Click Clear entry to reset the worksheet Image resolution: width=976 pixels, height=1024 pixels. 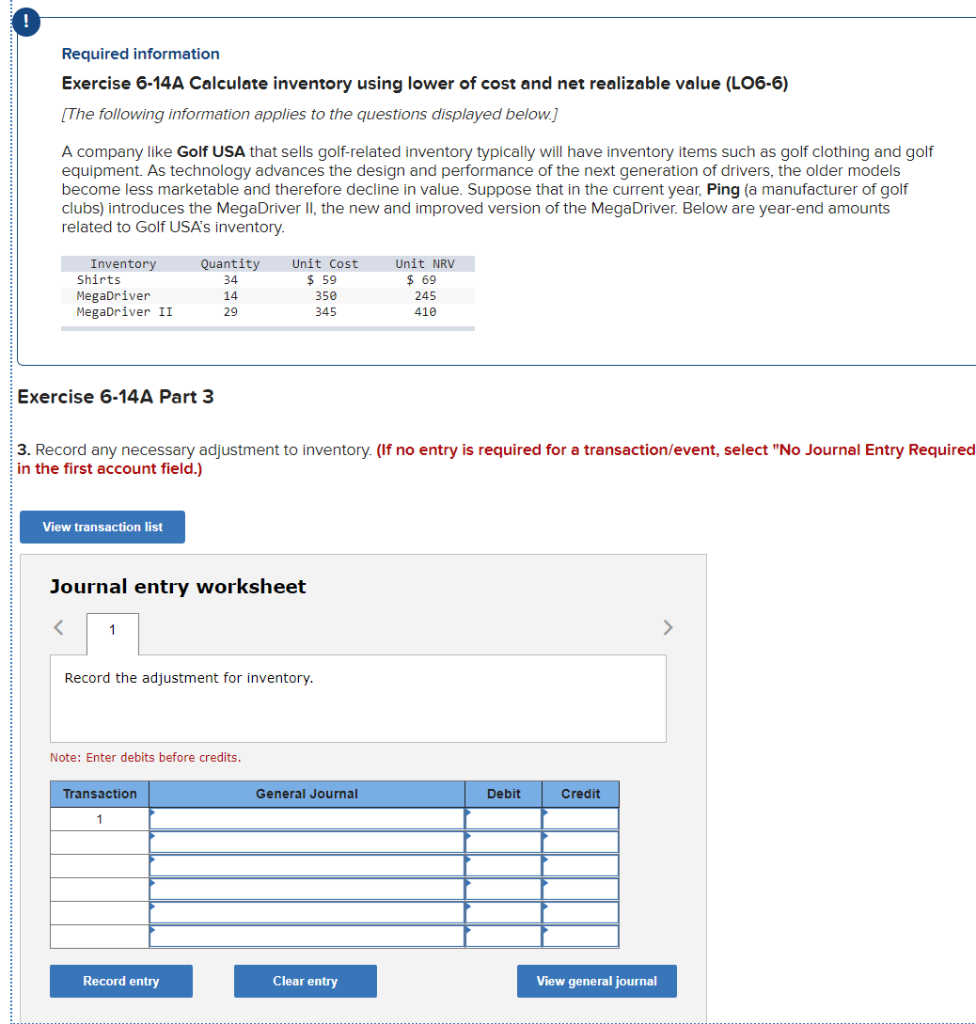[x=305, y=981]
